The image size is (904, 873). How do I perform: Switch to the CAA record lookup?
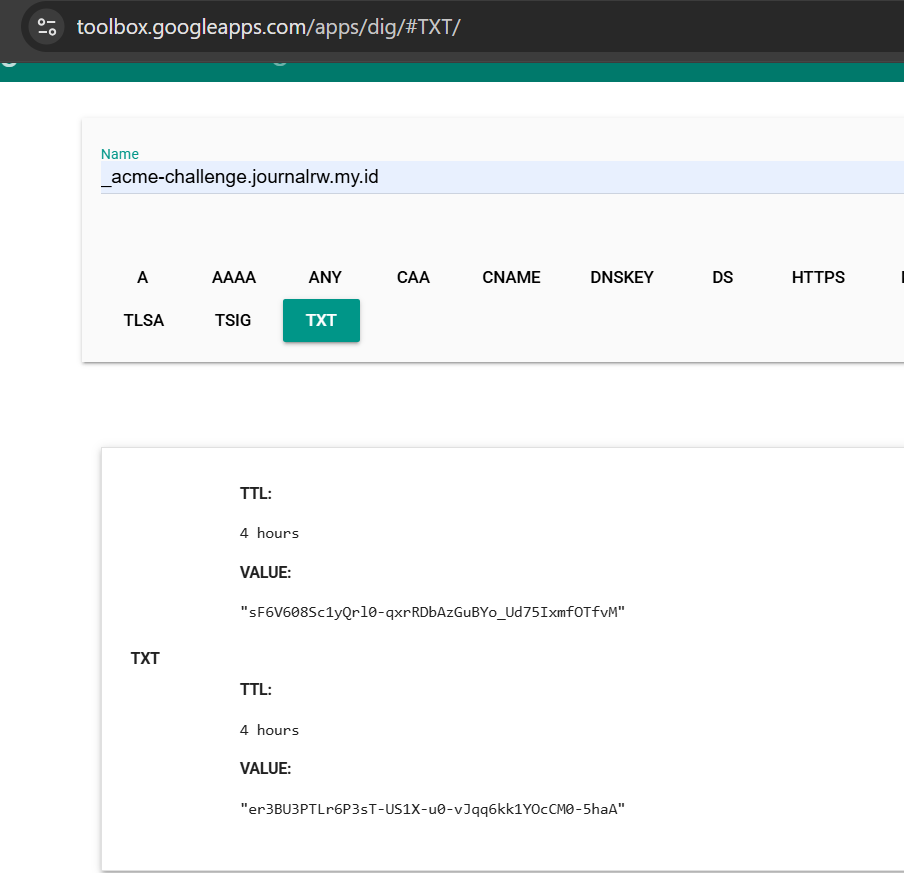tap(413, 277)
